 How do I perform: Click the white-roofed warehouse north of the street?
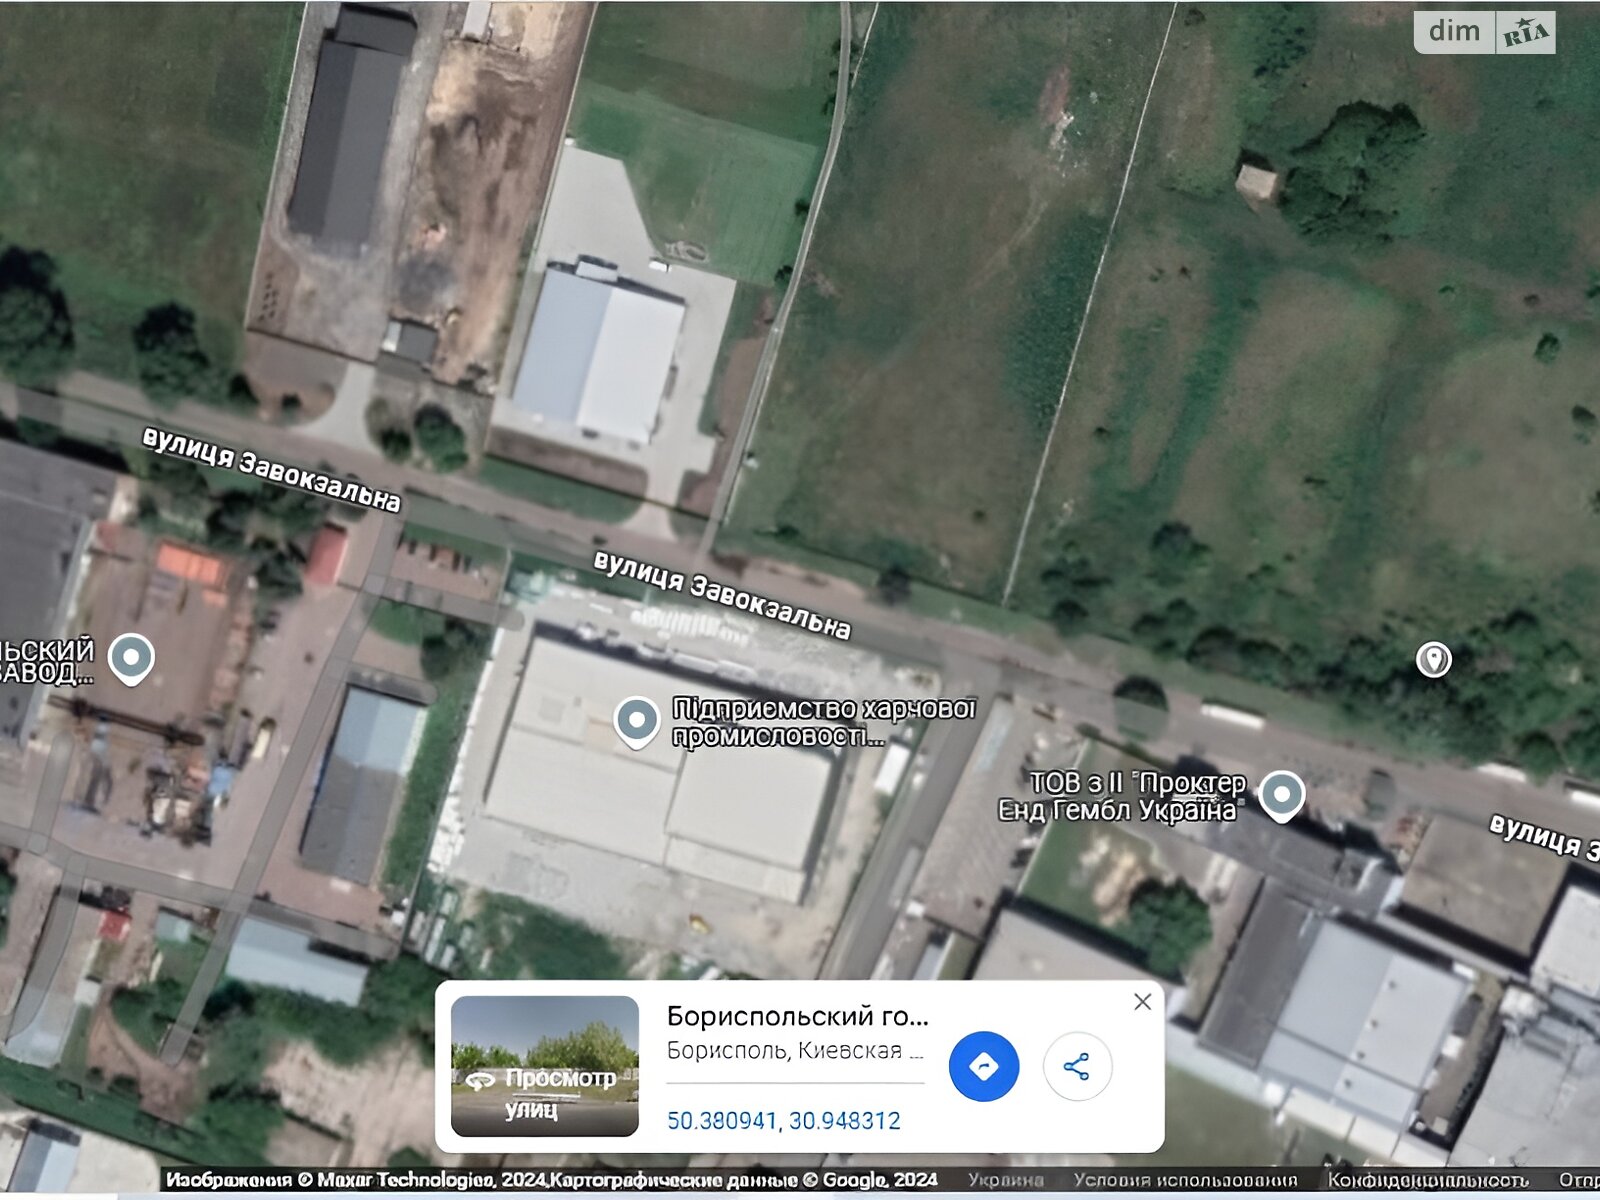[x=598, y=357]
